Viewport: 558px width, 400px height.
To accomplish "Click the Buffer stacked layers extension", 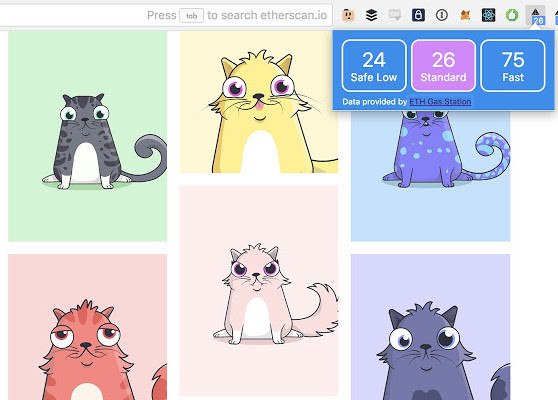I will 371,15.
